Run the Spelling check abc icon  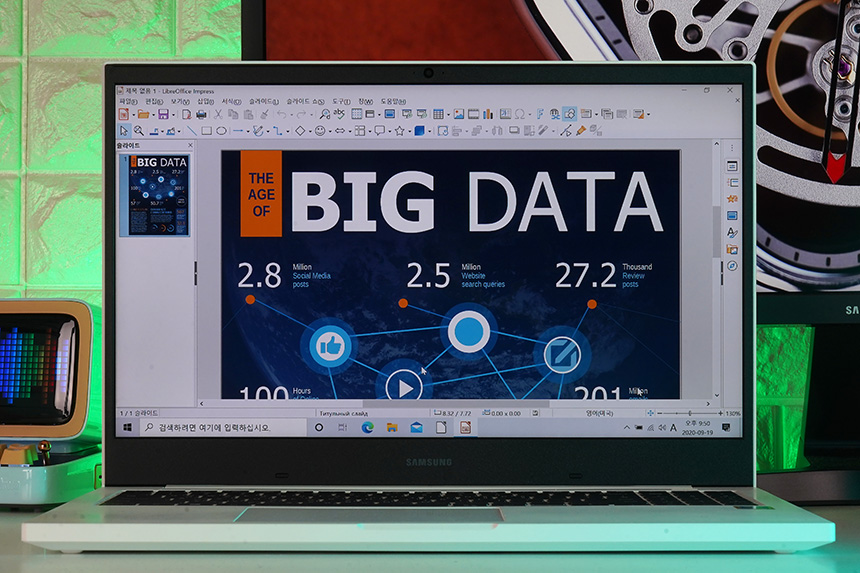[x=340, y=114]
